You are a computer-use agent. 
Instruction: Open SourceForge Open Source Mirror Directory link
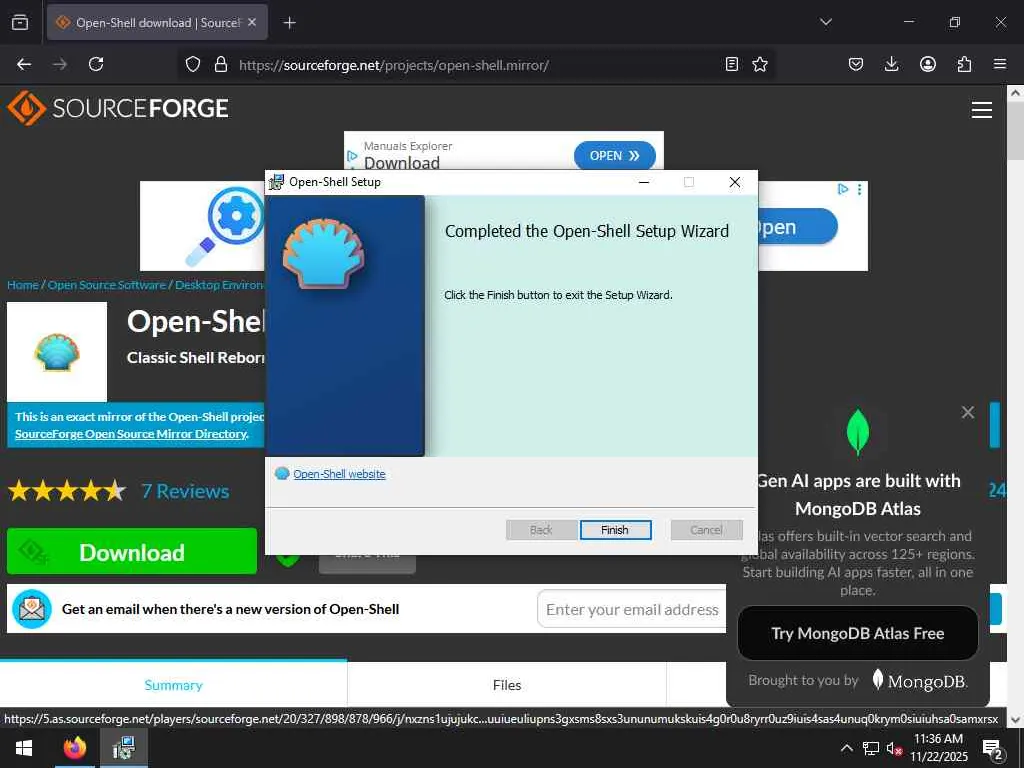[x=131, y=434]
